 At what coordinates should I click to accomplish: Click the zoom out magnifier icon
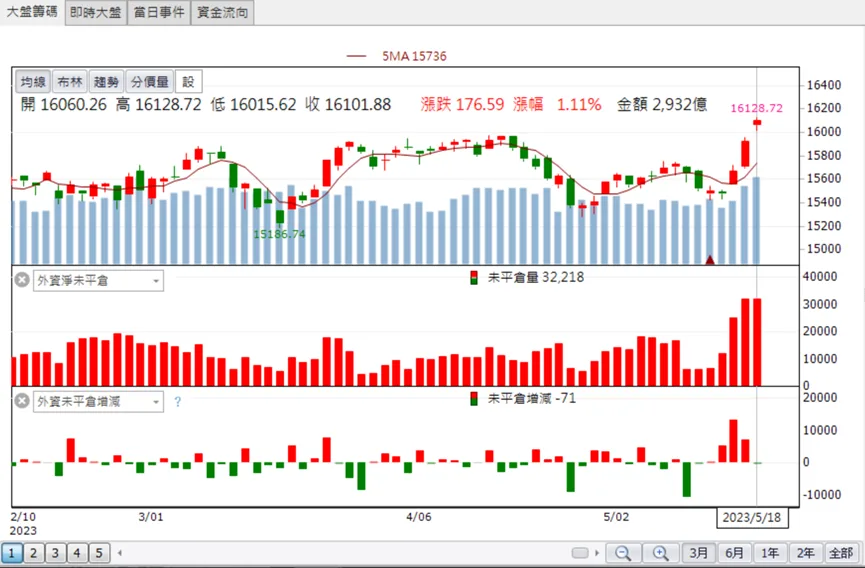click(623, 553)
